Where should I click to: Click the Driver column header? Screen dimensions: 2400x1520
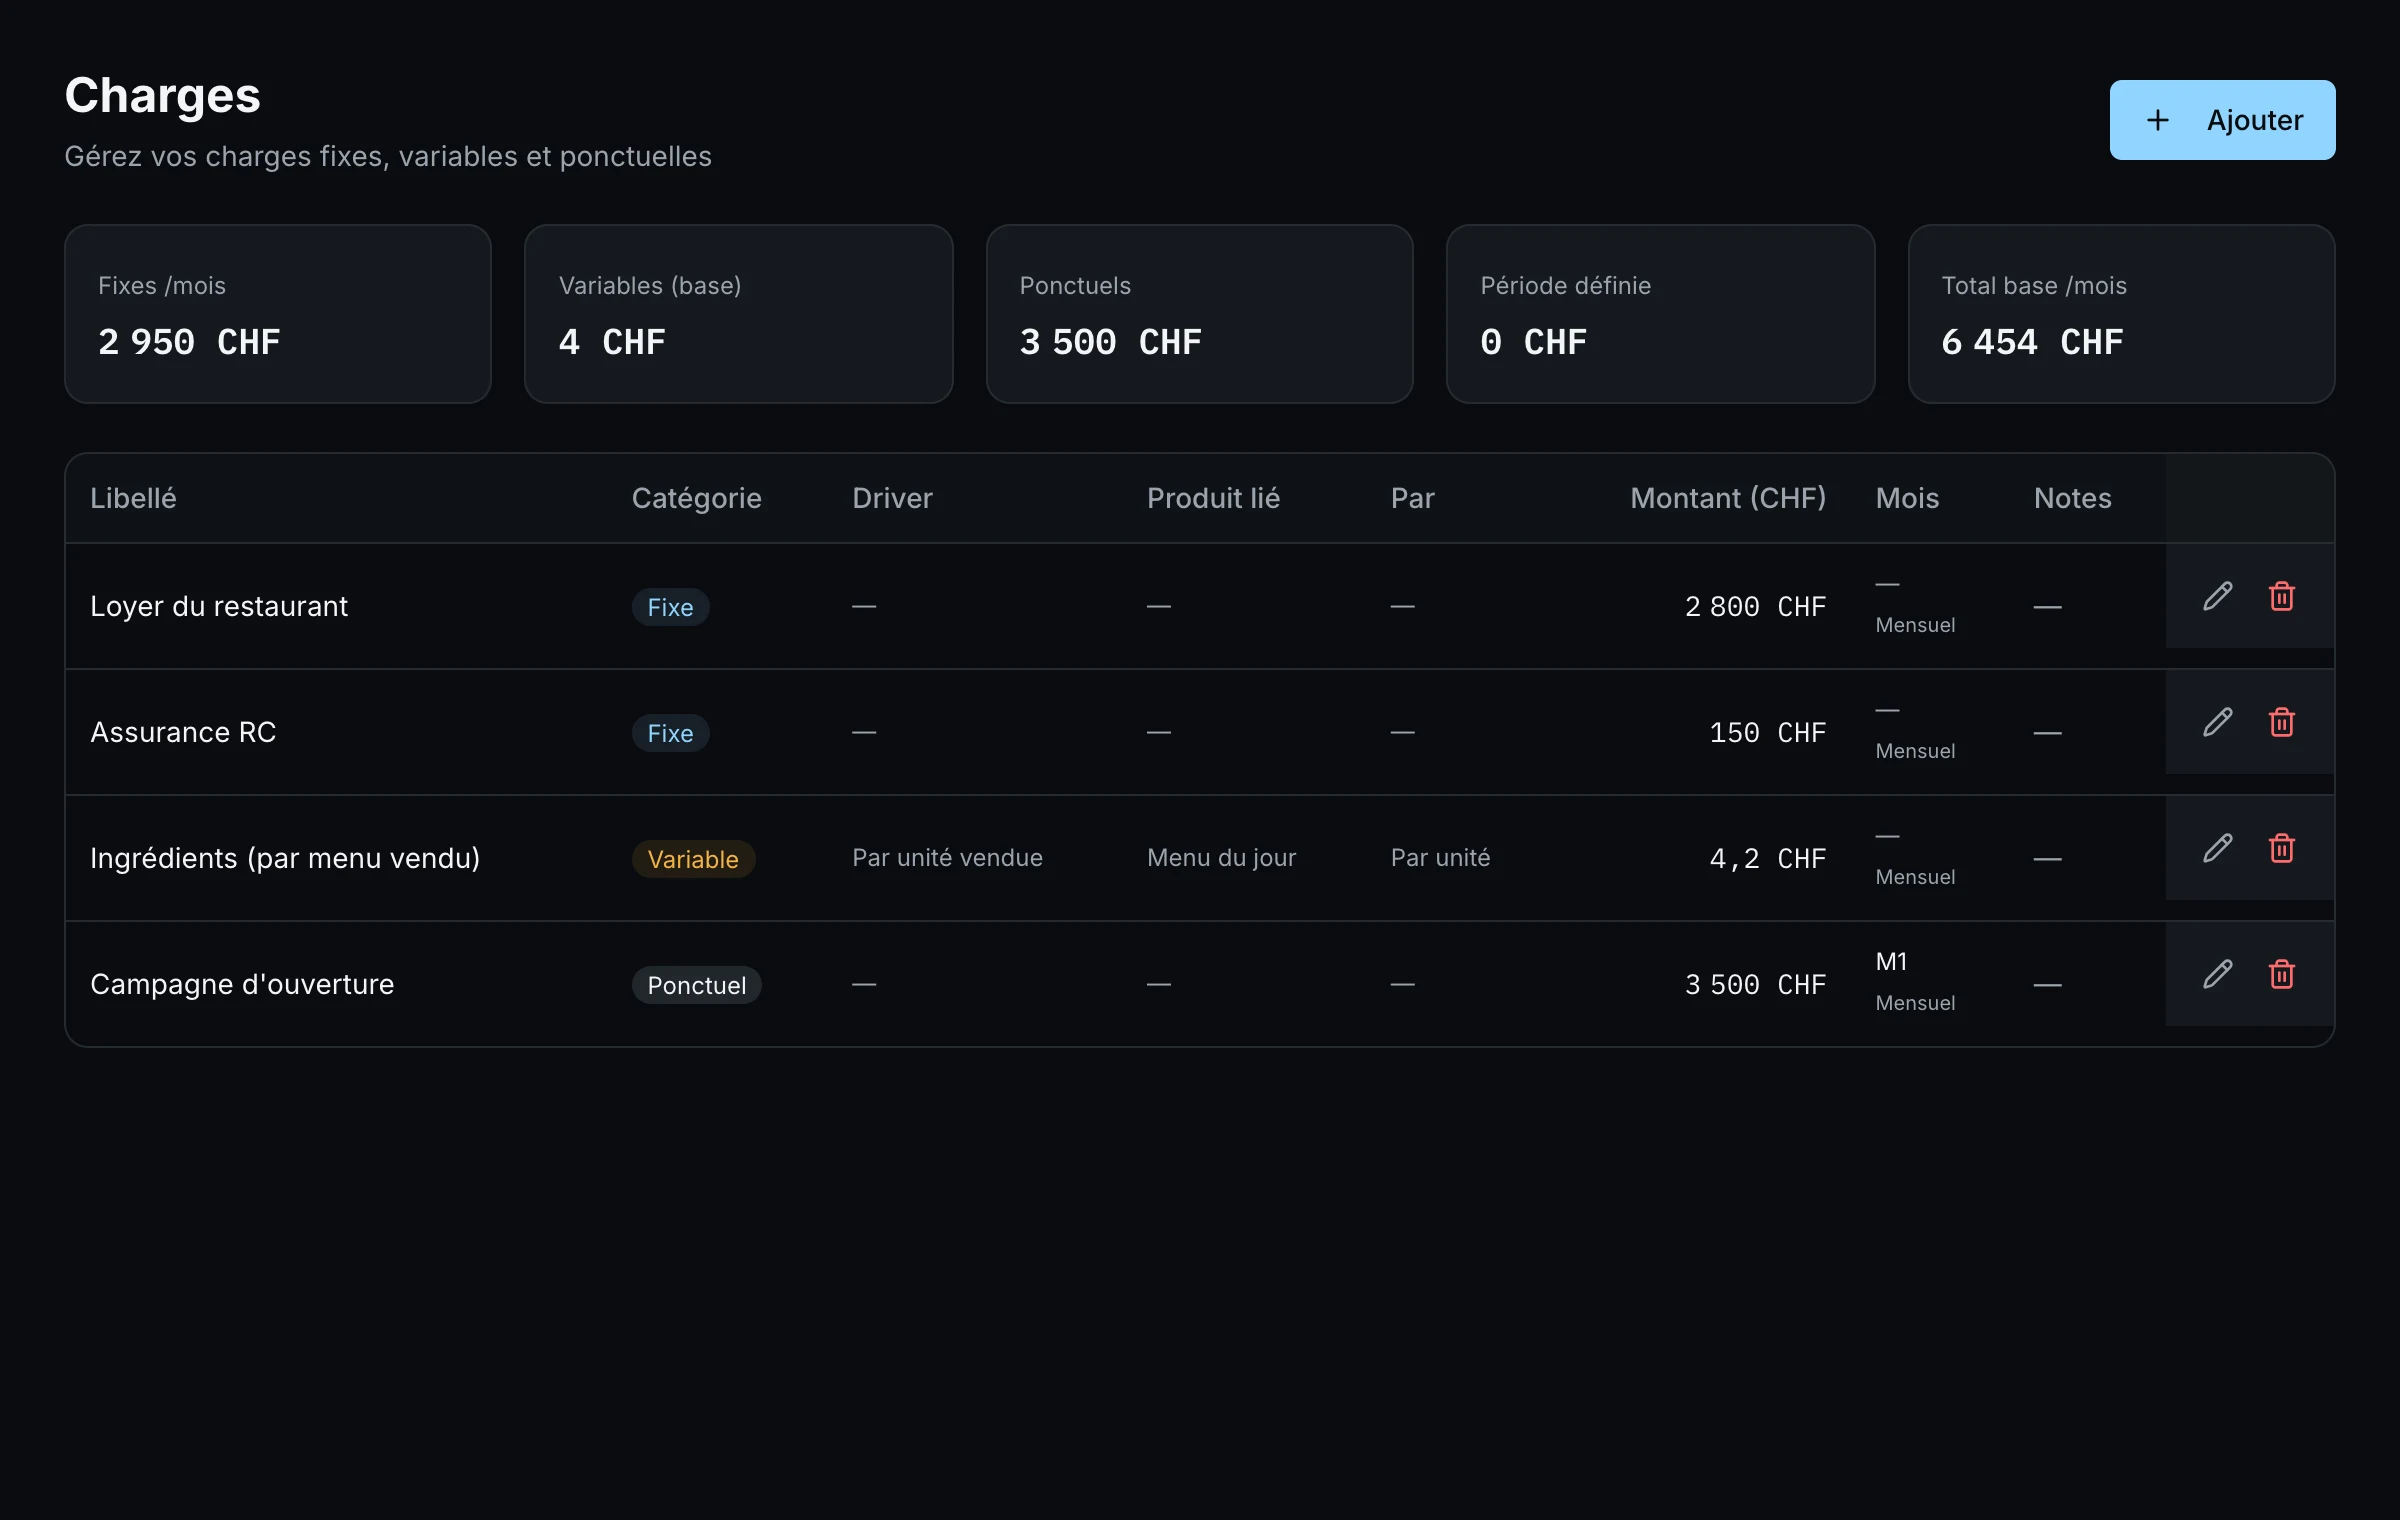892,498
